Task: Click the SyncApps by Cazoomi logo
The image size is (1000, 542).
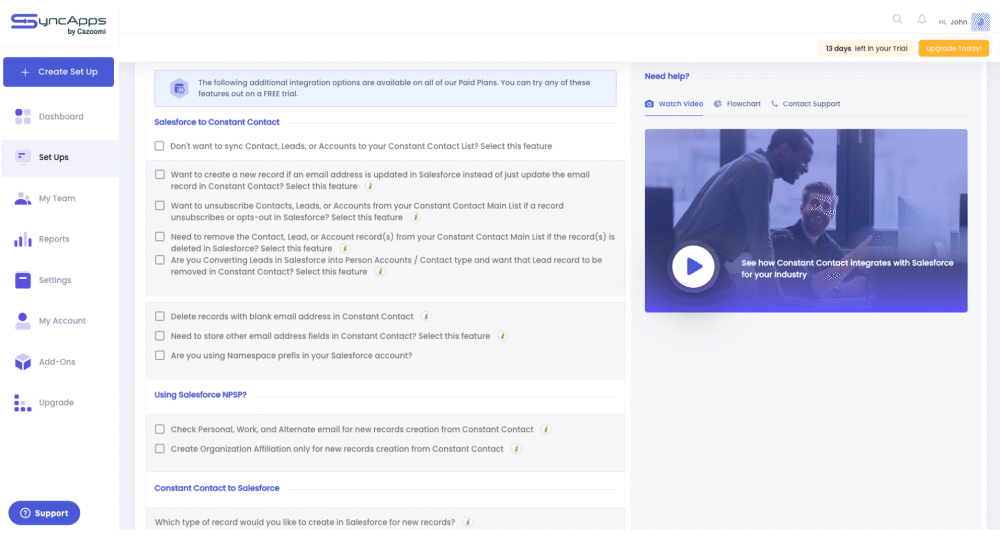Action: click(x=59, y=24)
